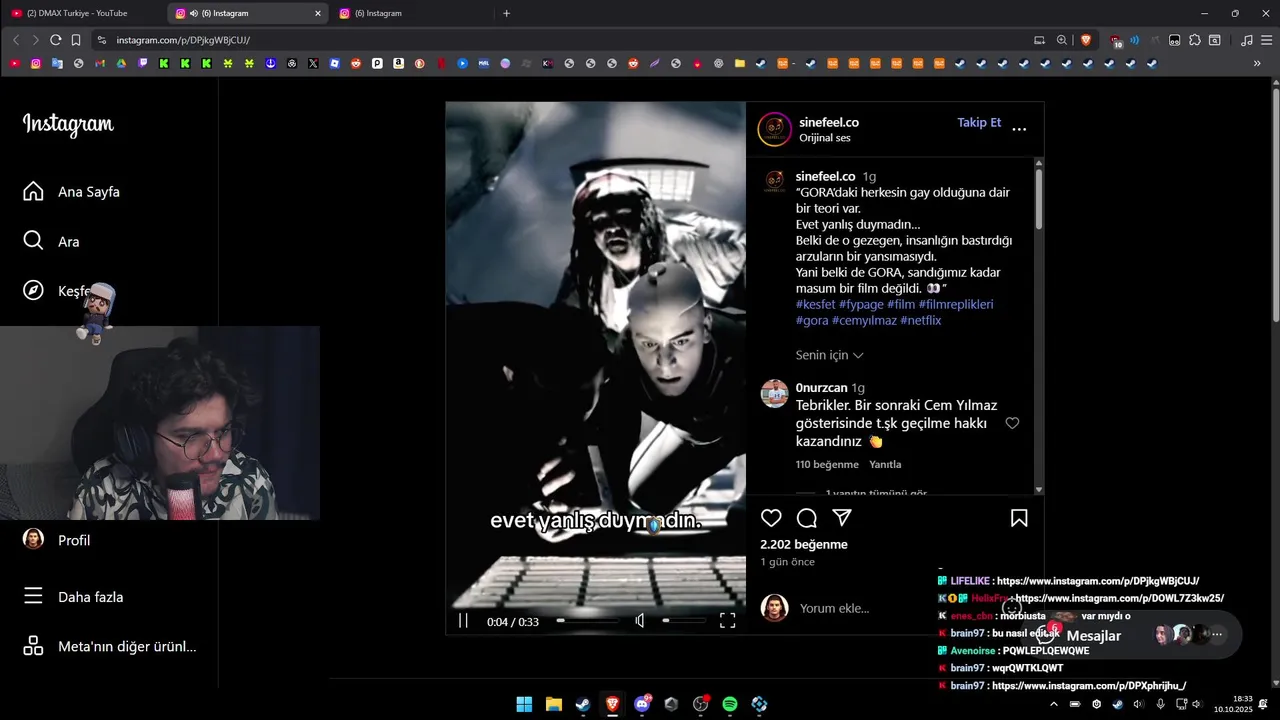
Task: Open the #kesfet hashtag
Action: (815, 304)
